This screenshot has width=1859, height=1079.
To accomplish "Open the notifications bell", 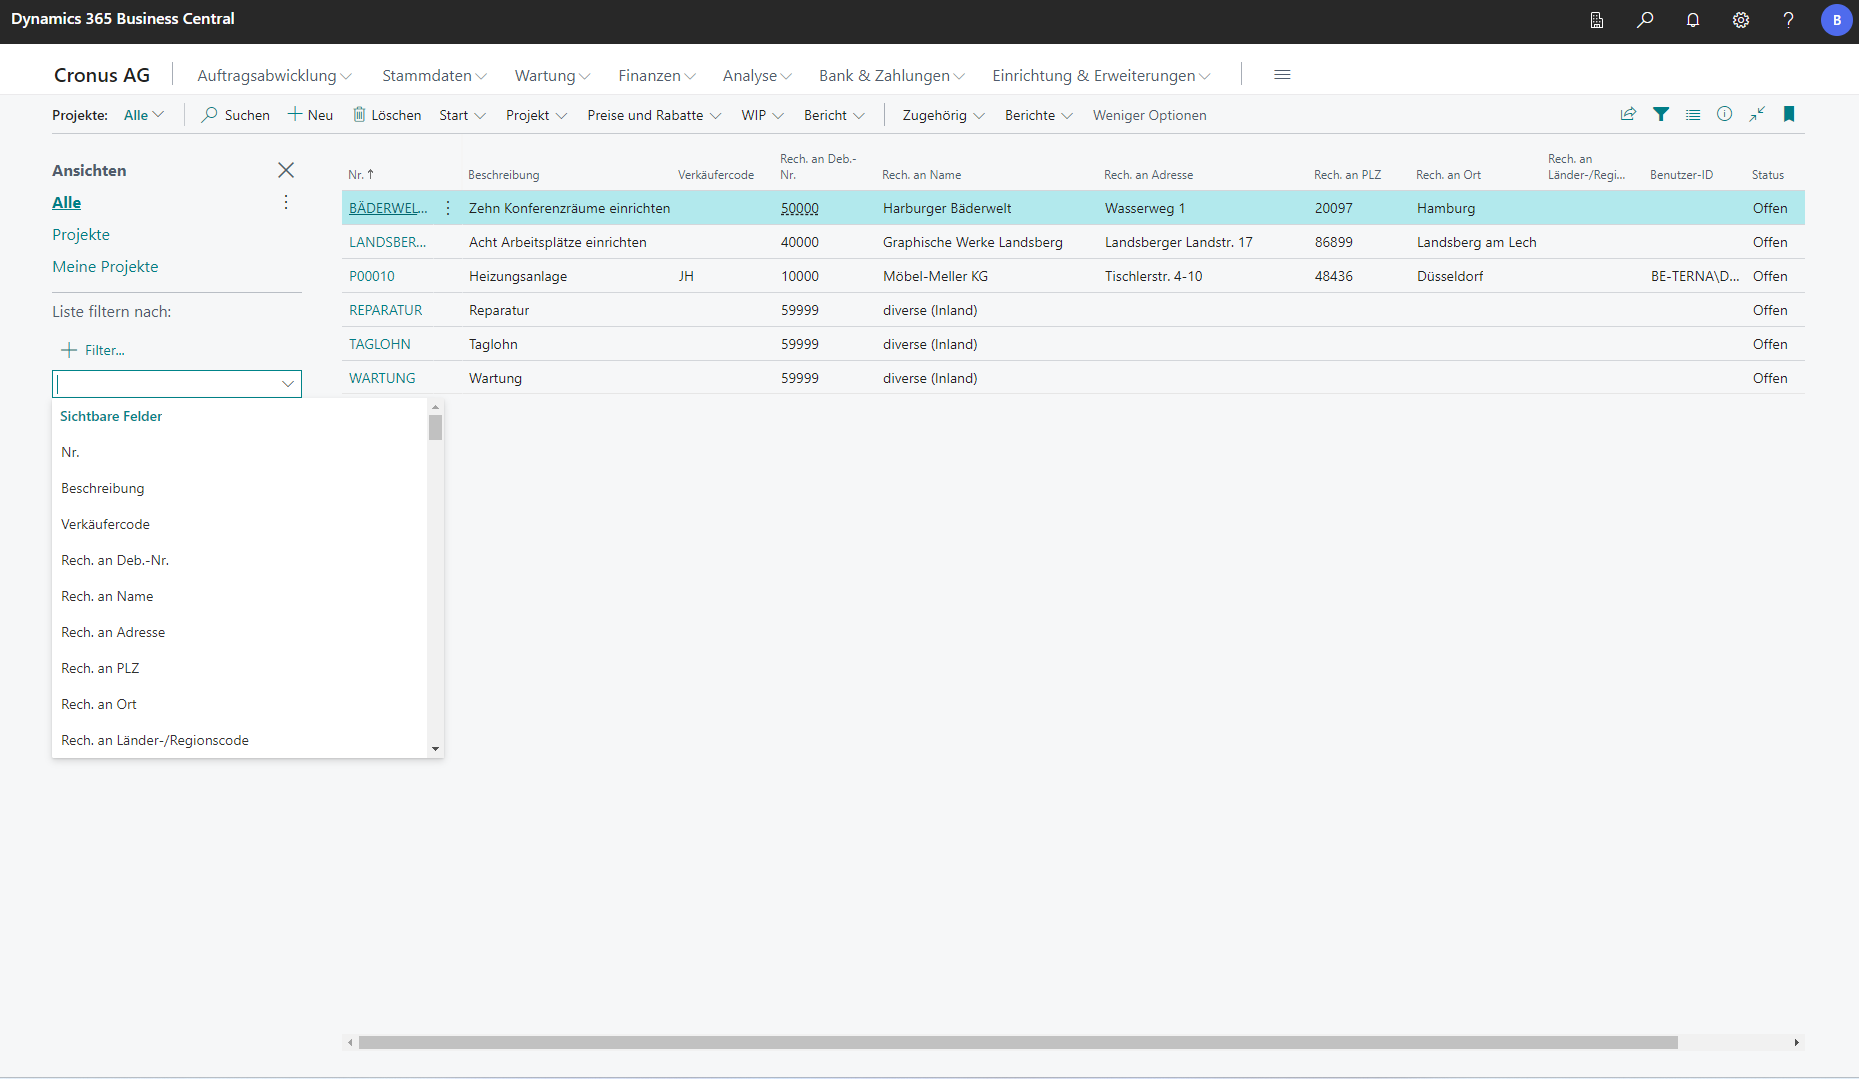I will pos(1693,20).
